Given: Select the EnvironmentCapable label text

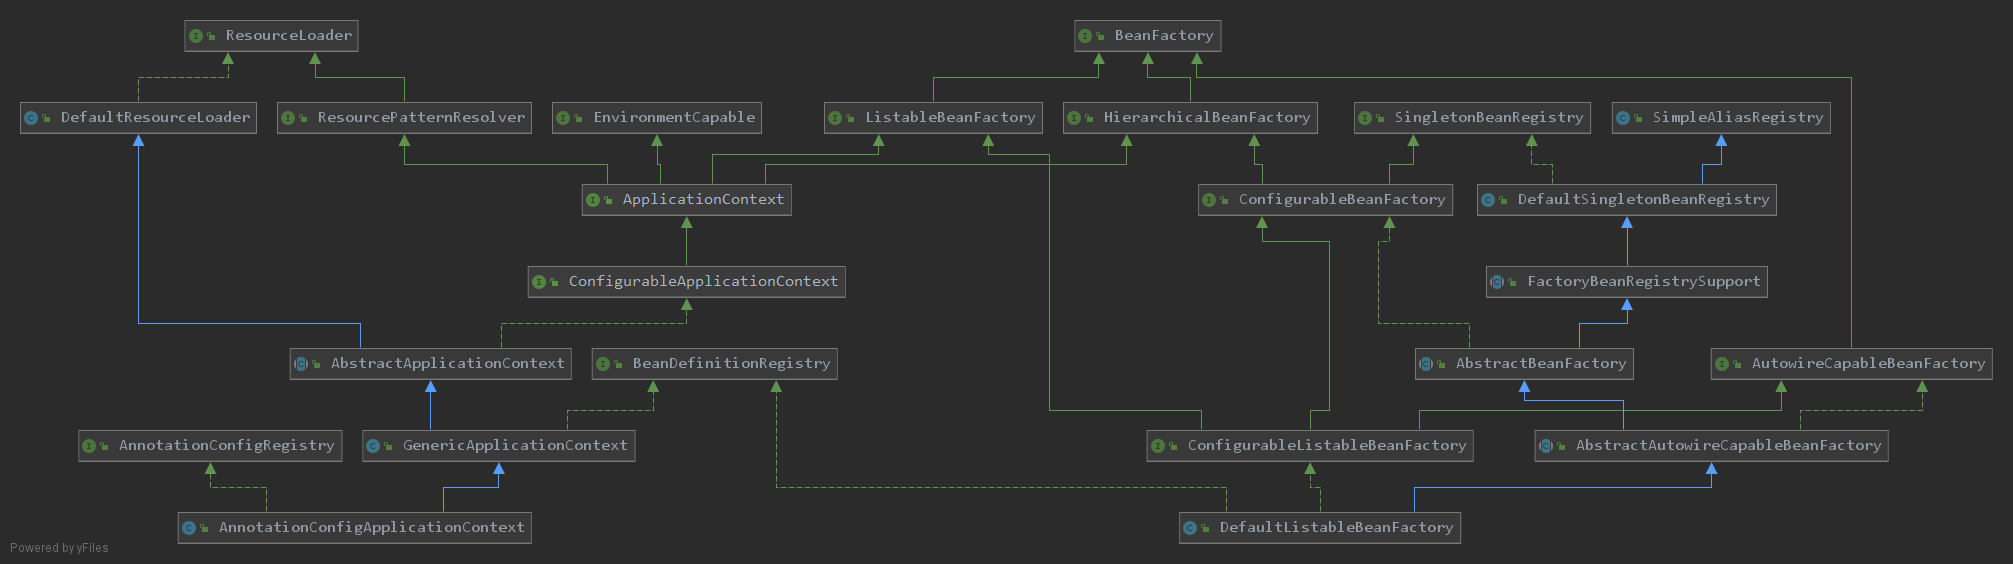Looking at the screenshot, I should [x=674, y=118].
